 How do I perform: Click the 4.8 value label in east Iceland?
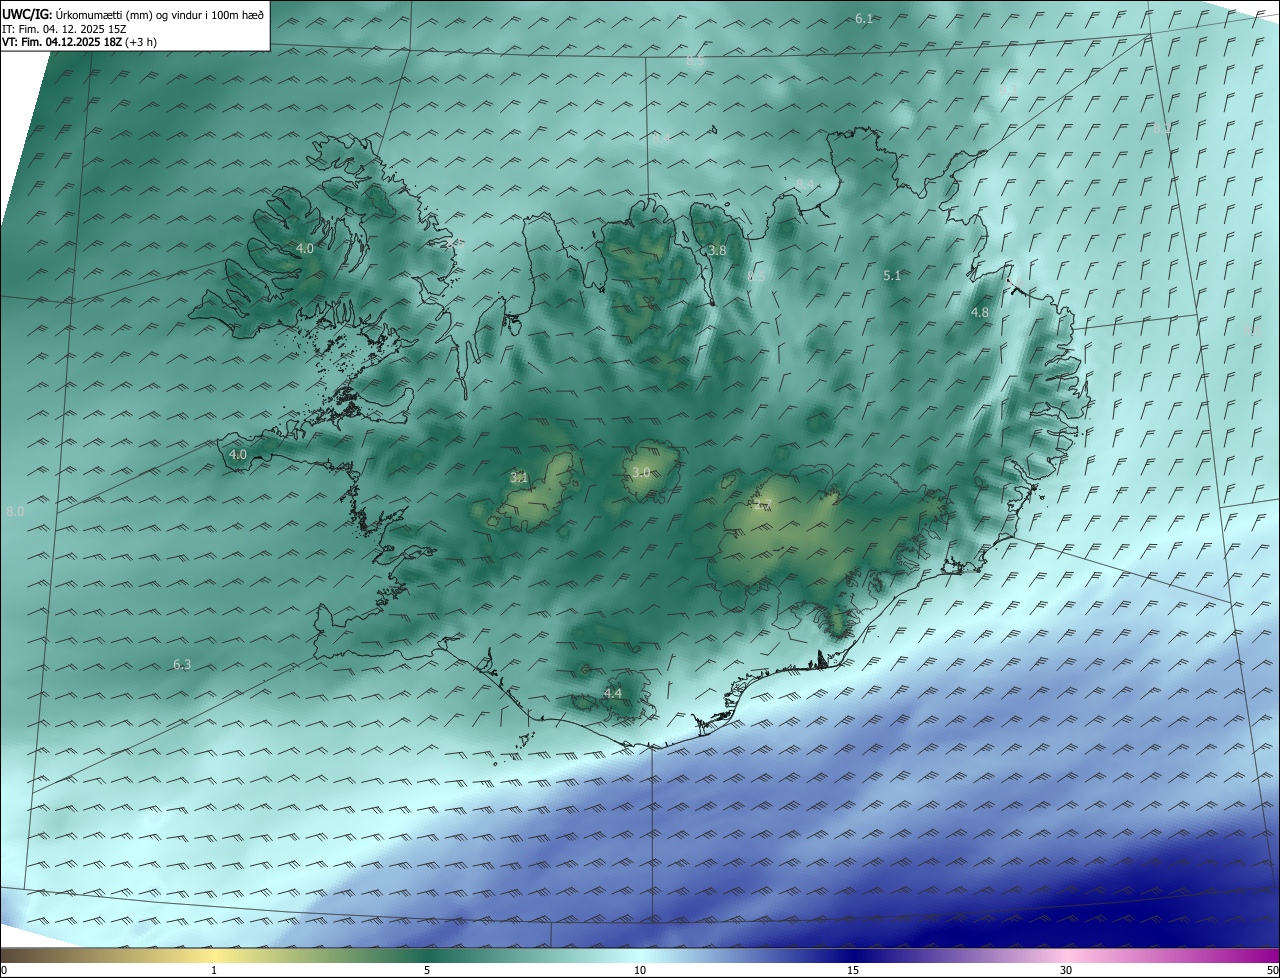[x=980, y=312]
